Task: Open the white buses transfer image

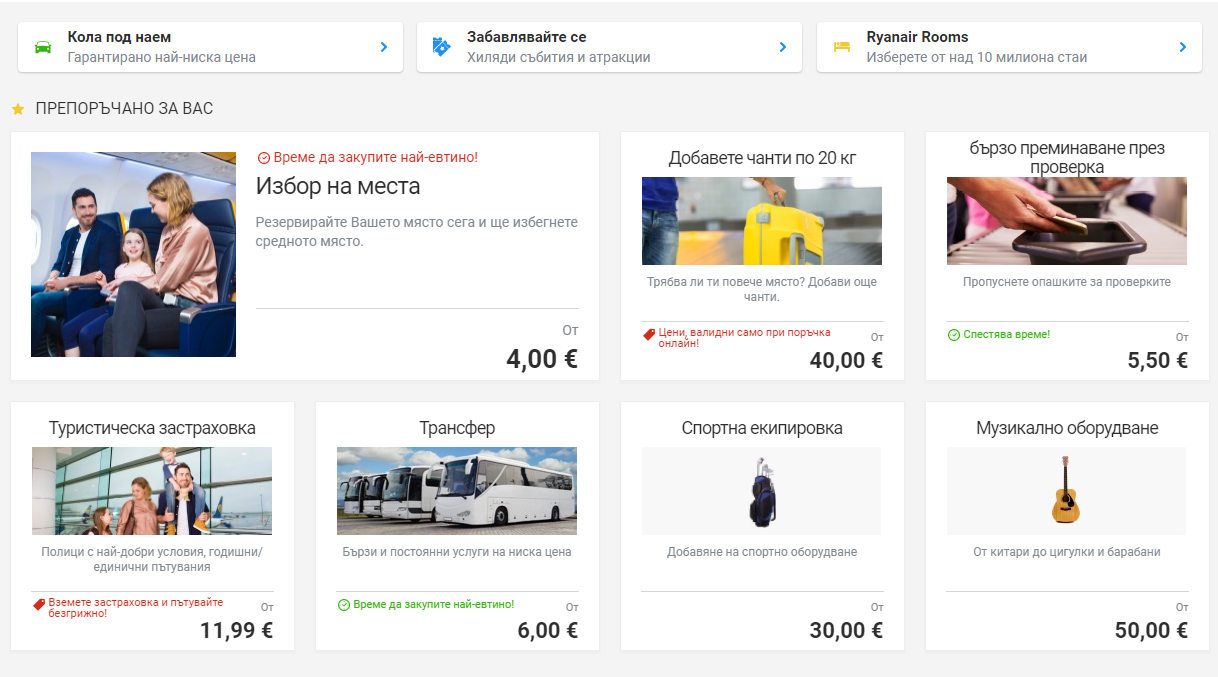Action: click(x=457, y=490)
